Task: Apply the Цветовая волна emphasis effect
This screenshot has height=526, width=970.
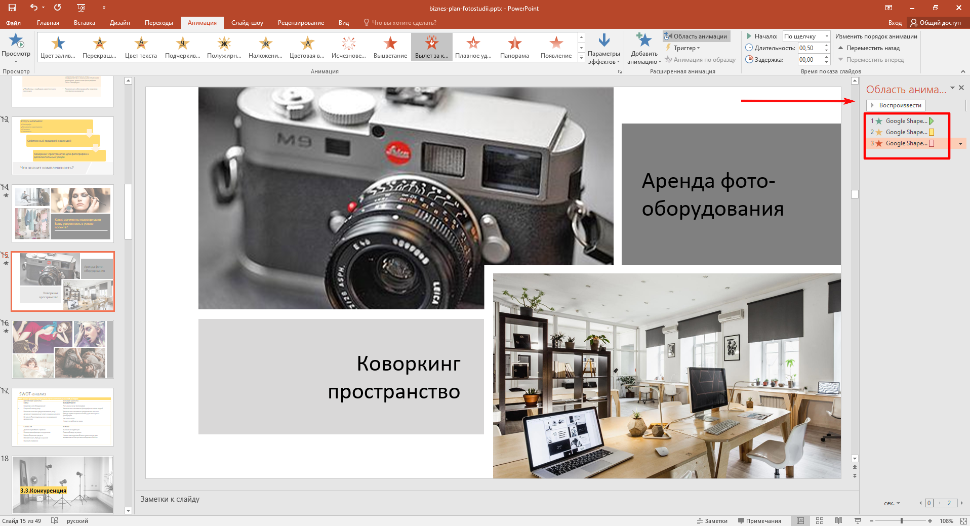Action: (307, 47)
